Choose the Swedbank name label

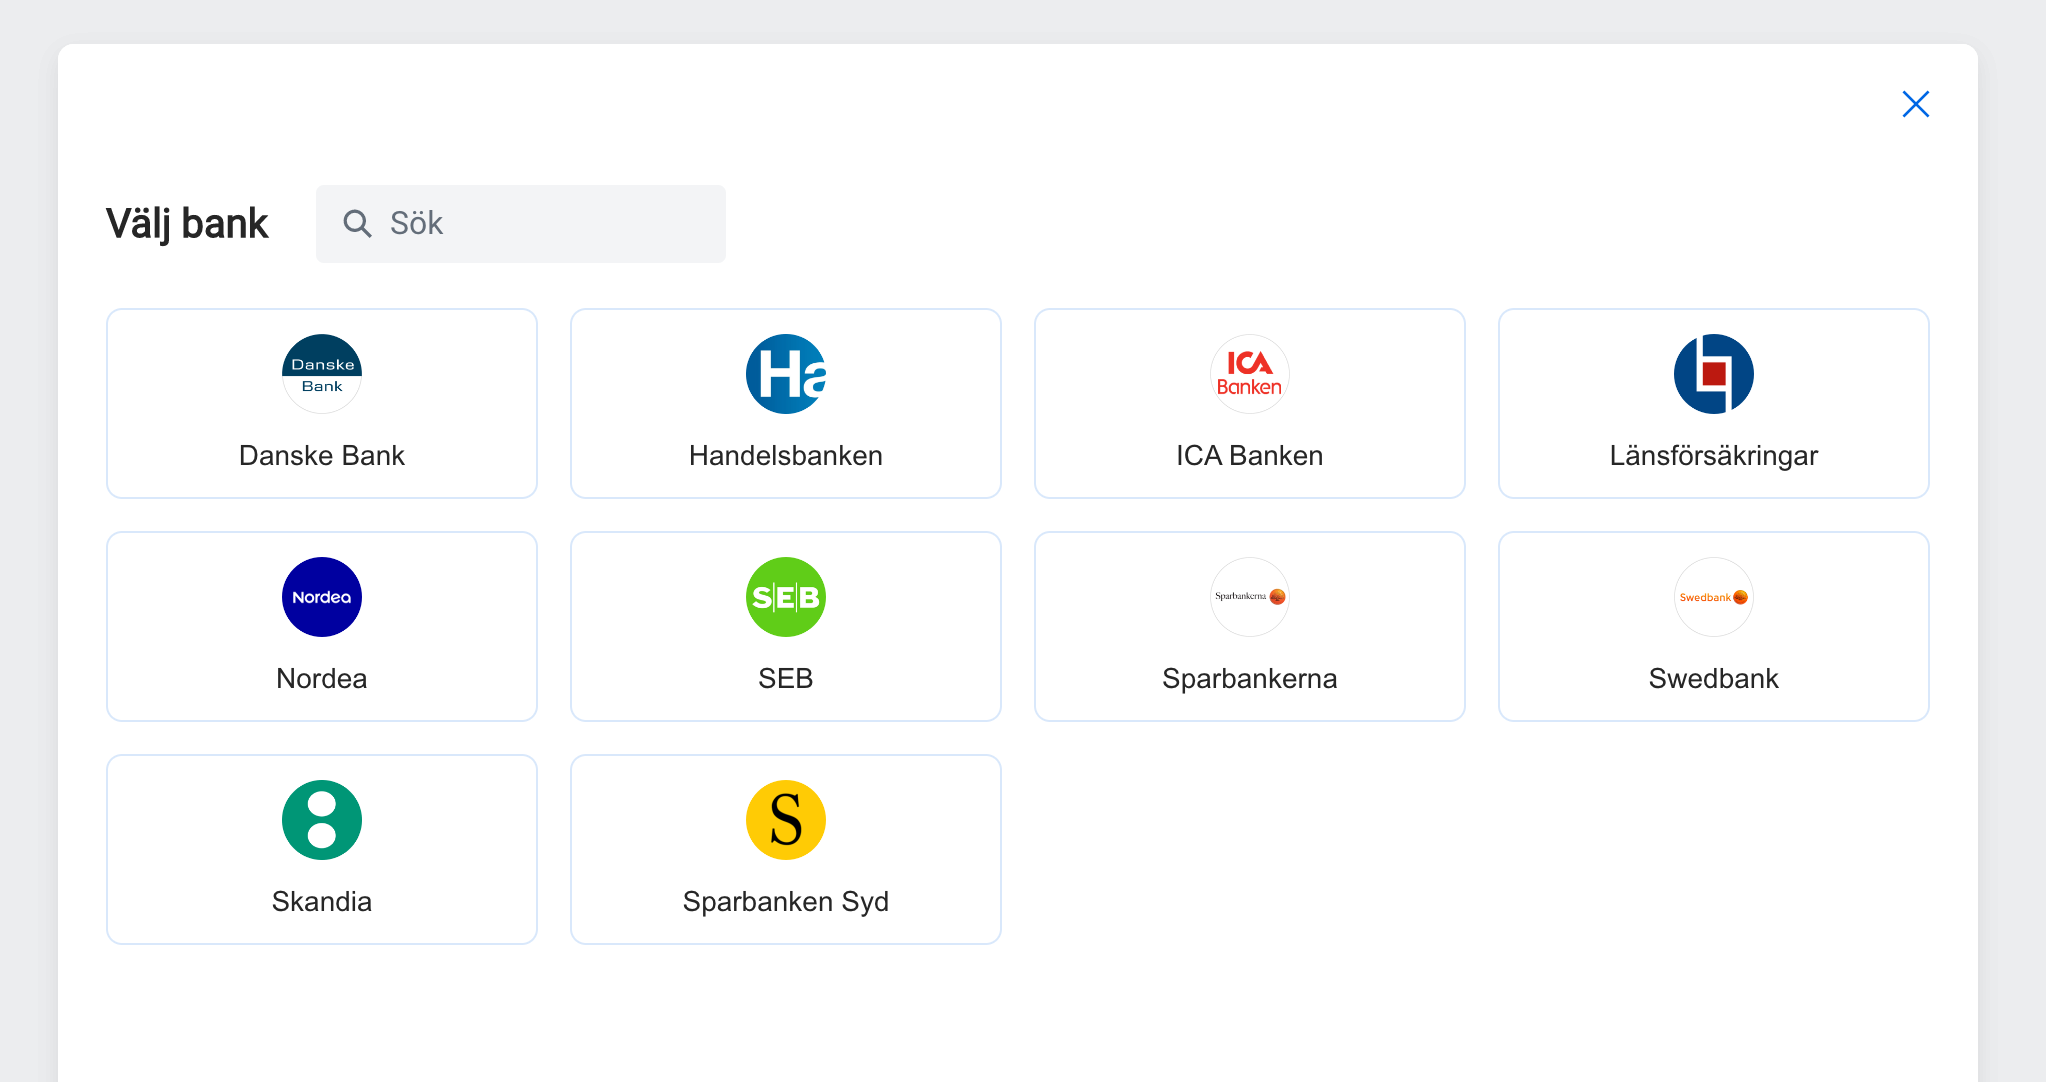pos(1714,679)
